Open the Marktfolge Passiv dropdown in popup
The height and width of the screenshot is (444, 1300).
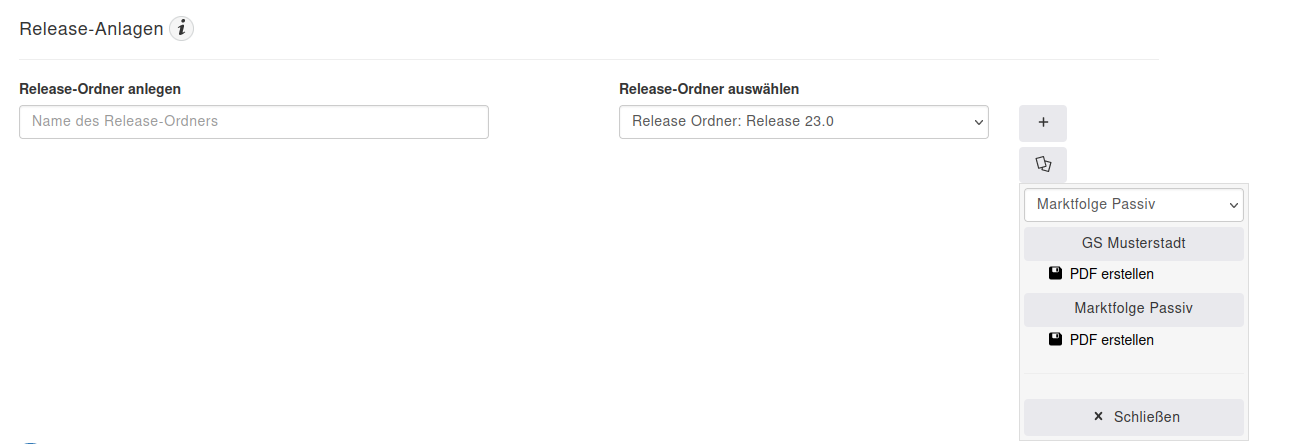click(1134, 205)
